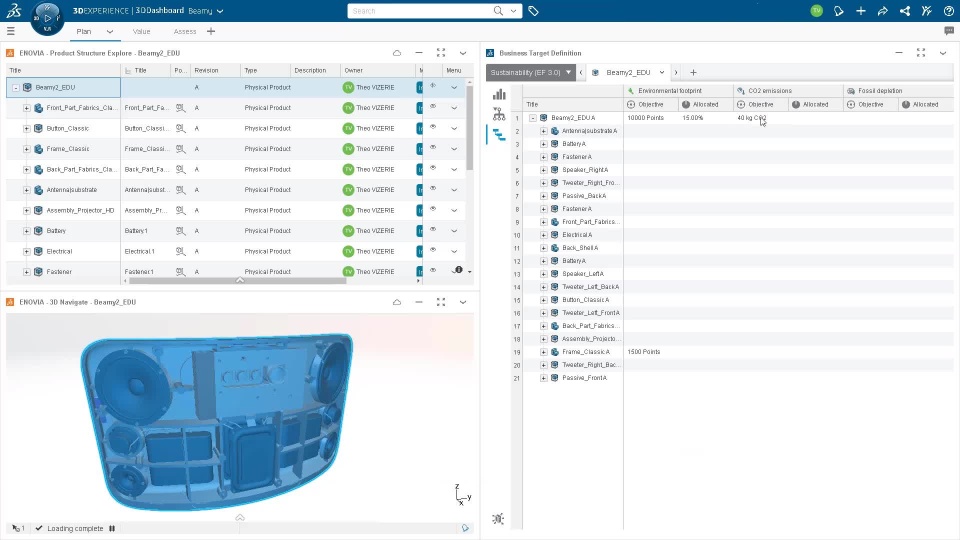Open the chat comments icon
Screen dimensions: 960x540
[x=949, y=31]
